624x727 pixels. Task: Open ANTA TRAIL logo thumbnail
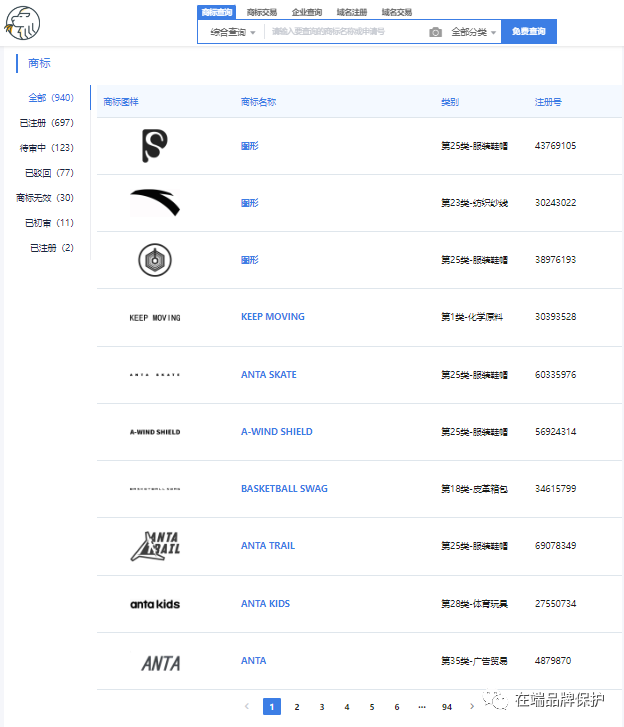point(155,546)
